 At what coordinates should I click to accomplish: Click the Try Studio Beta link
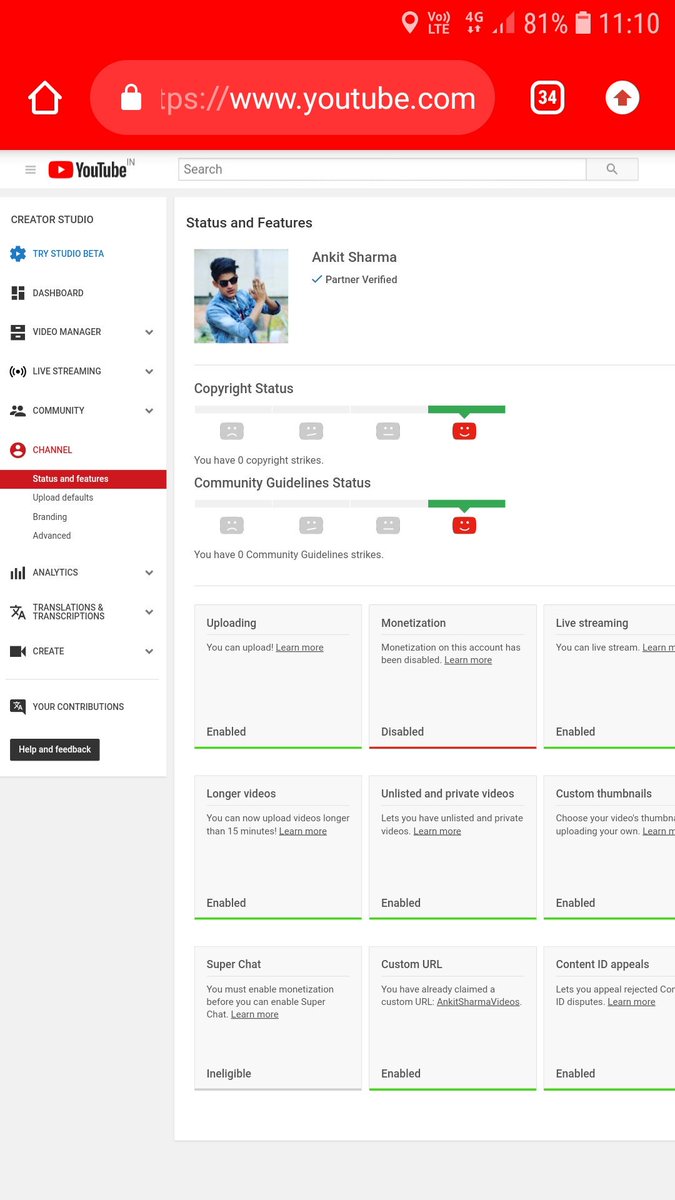[68, 254]
